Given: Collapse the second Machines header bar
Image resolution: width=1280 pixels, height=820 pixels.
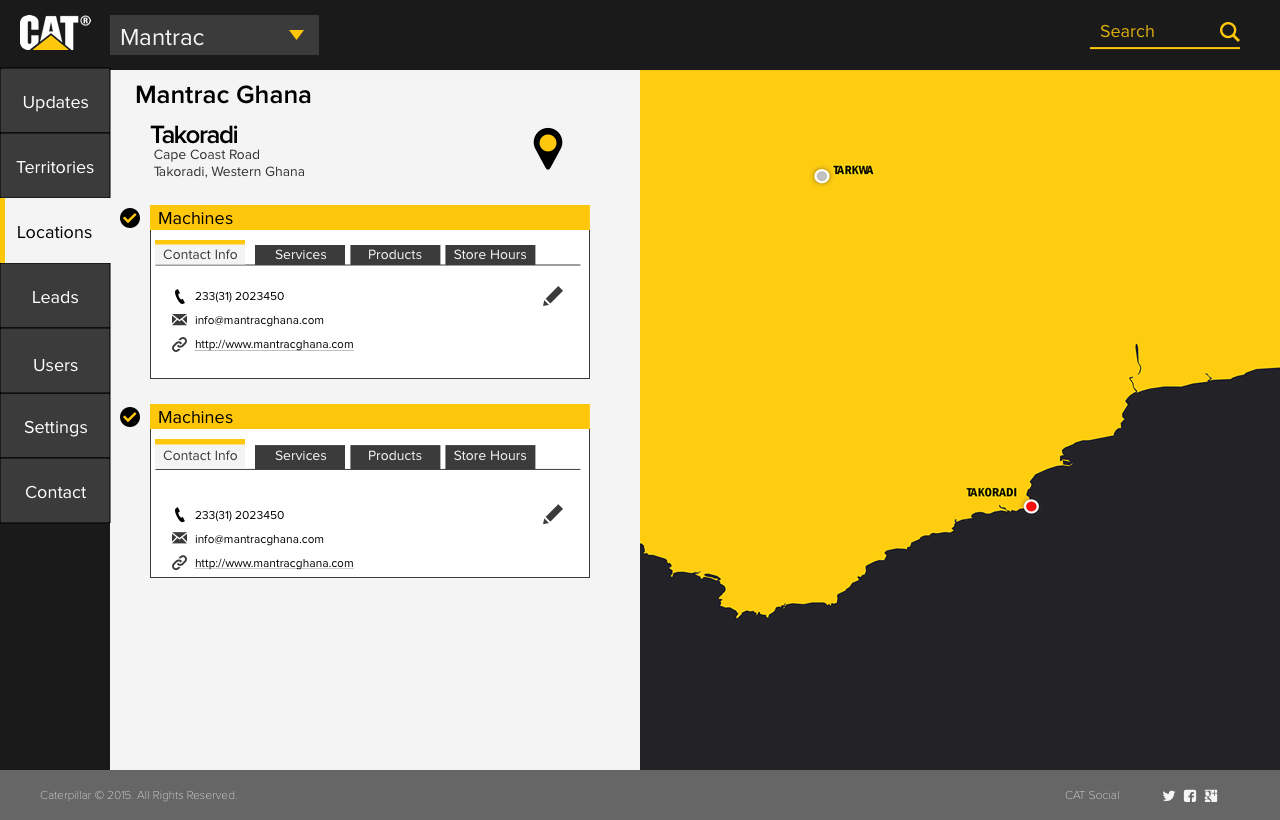Looking at the screenshot, I should tap(370, 417).
